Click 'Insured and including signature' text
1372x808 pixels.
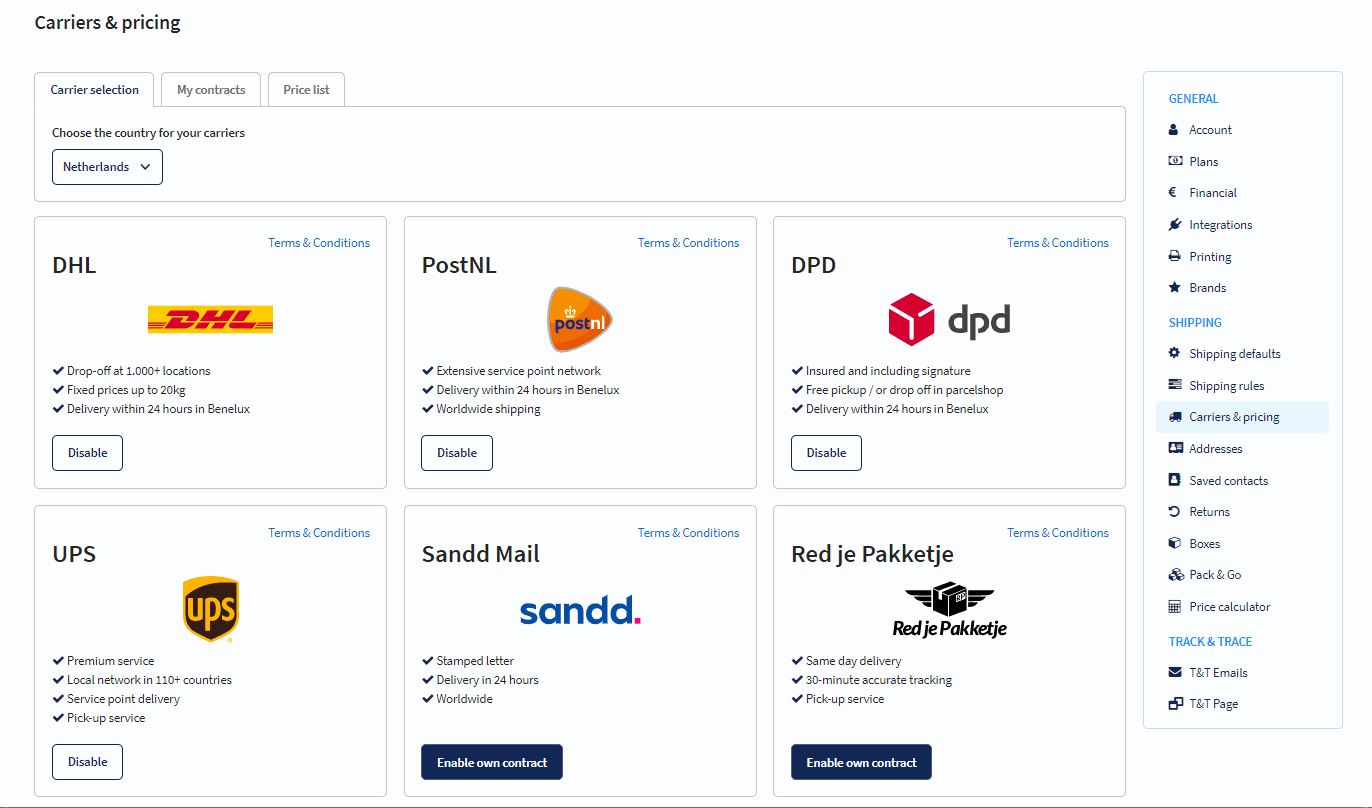(888, 371)
